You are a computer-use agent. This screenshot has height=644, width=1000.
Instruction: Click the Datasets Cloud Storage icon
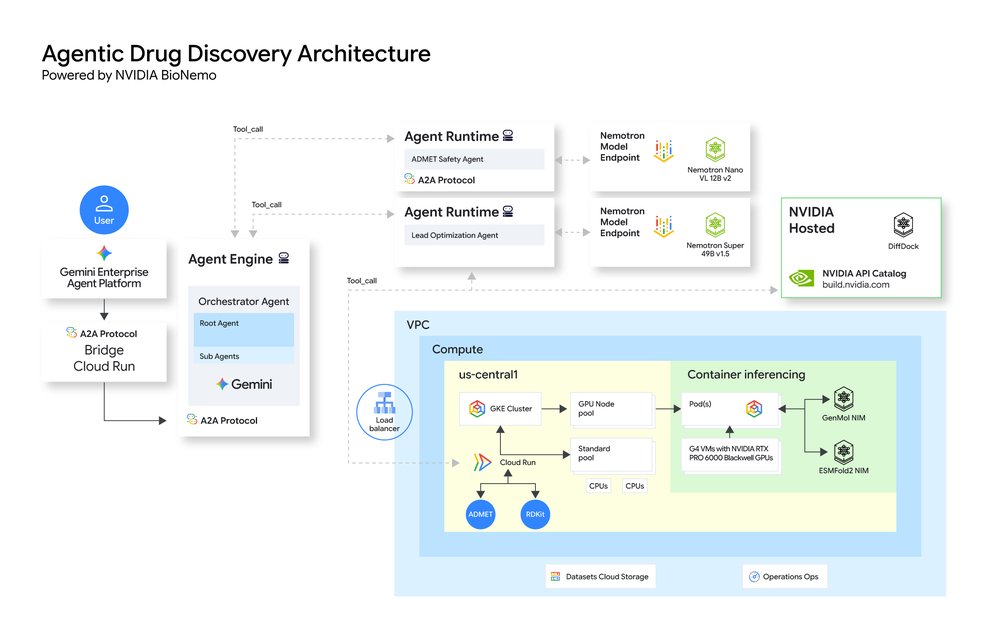(555, 576)
